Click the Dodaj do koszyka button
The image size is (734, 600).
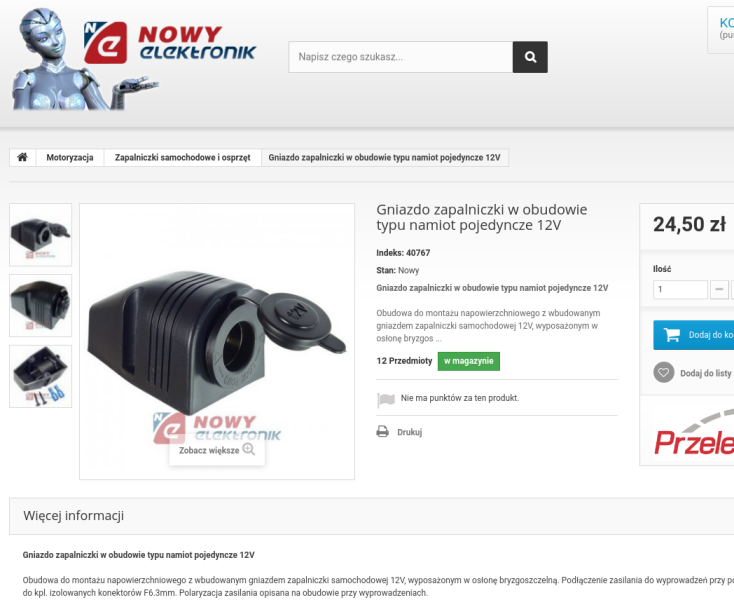[694, 335]
